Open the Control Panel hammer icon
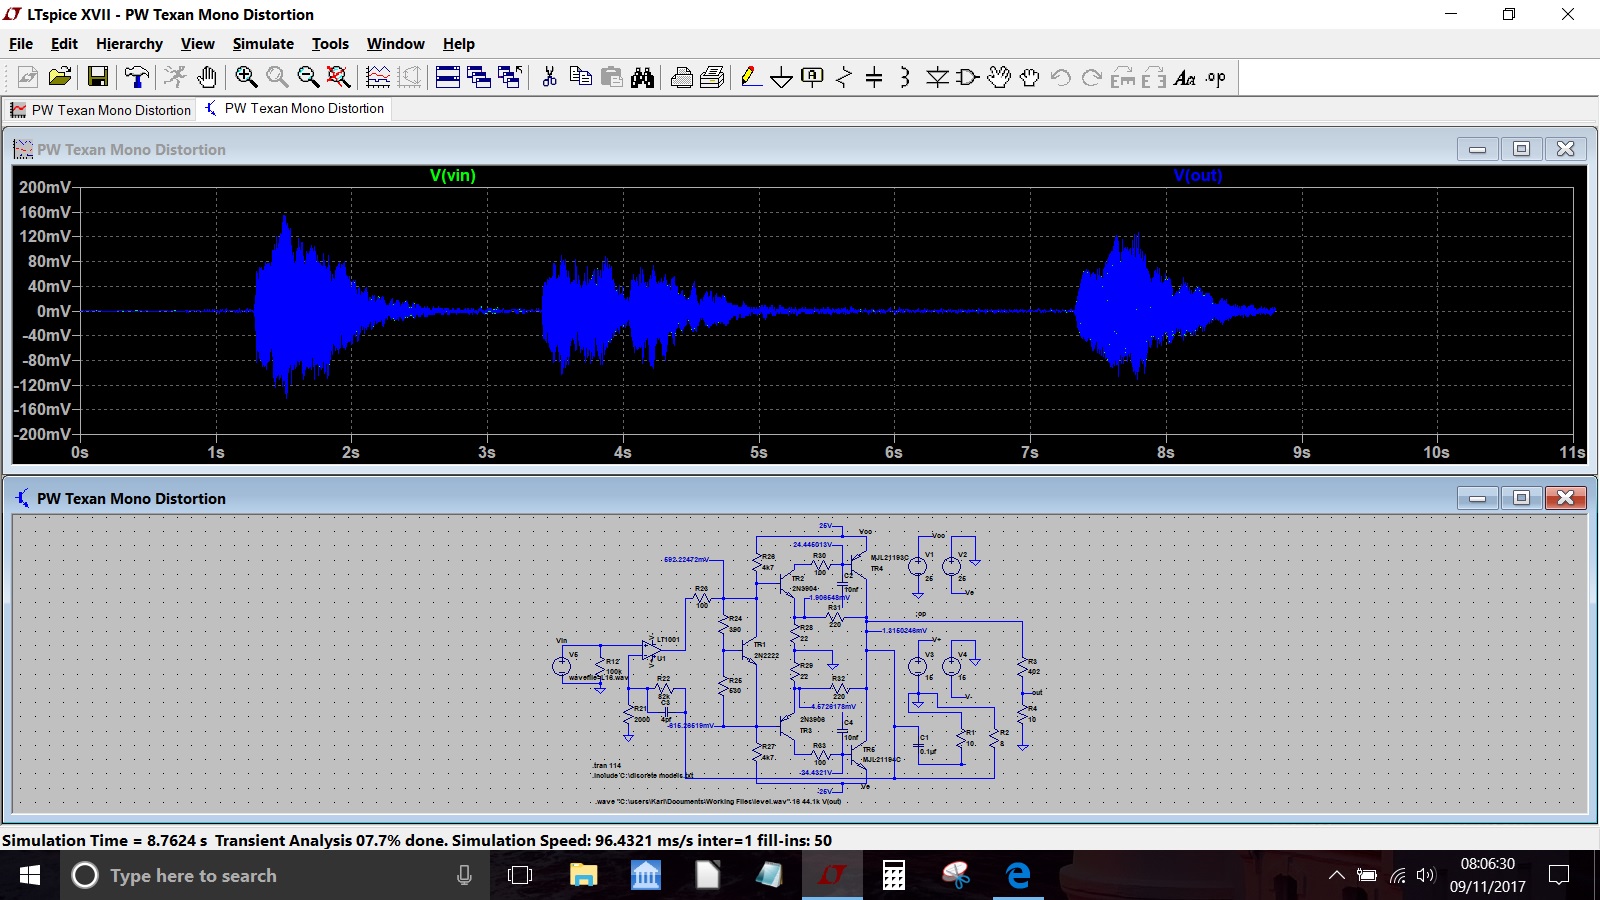 click(137, 77)
